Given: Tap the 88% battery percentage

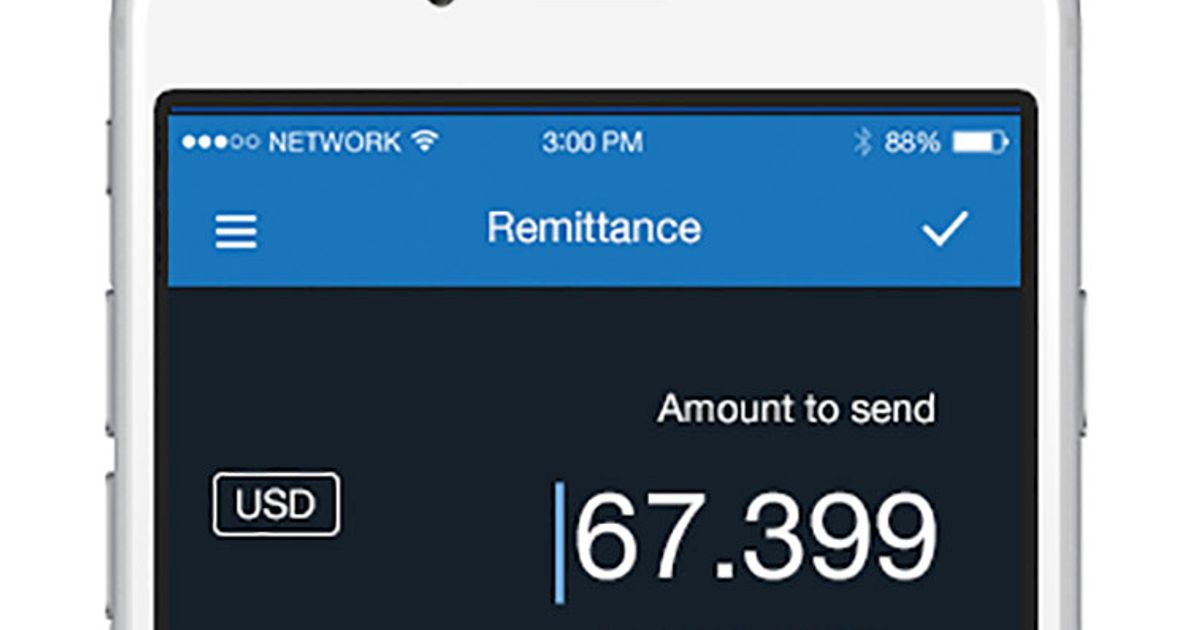Looking at the screenshot, I should click(912, 143).
